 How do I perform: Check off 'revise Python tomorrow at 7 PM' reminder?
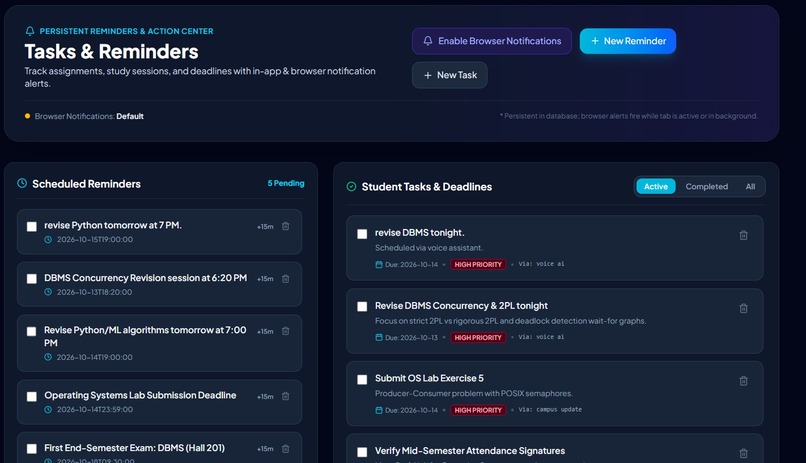(32, 227)
